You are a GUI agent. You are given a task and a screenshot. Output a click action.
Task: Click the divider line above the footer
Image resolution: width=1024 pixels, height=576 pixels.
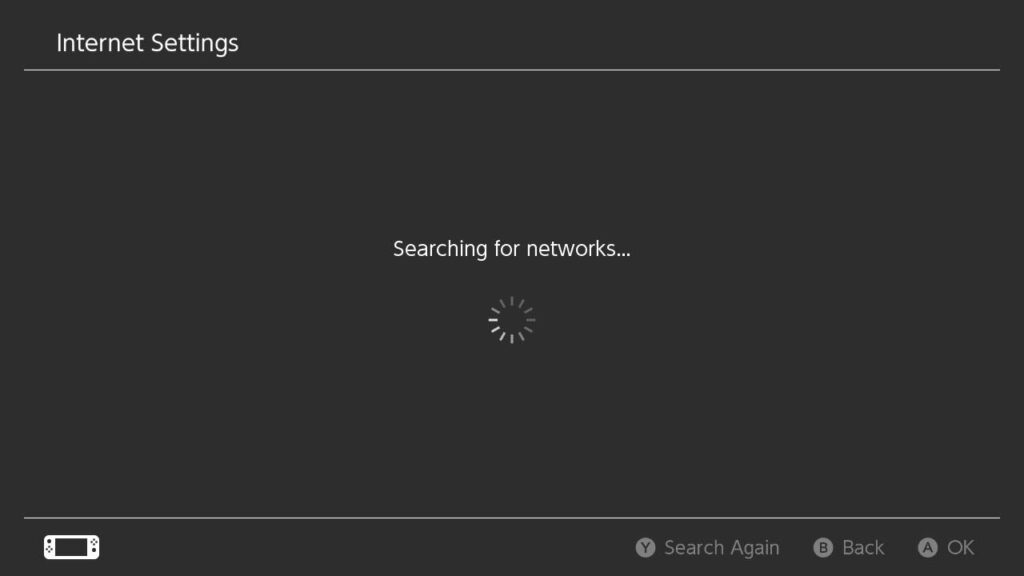coord(512,518)
